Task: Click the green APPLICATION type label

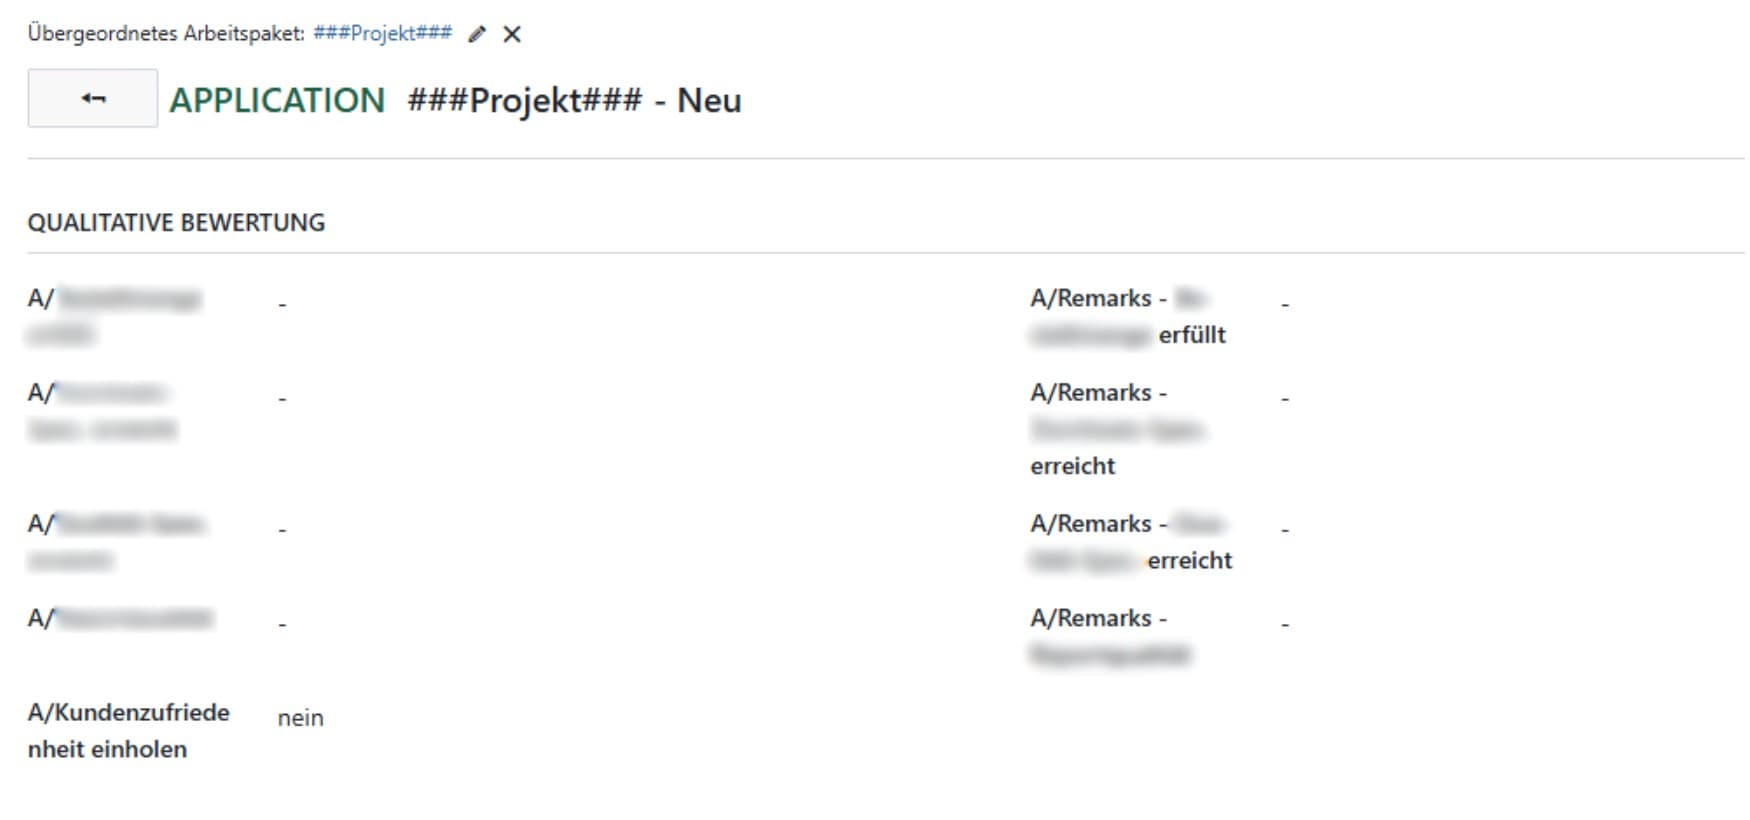Action: (277, 100)
